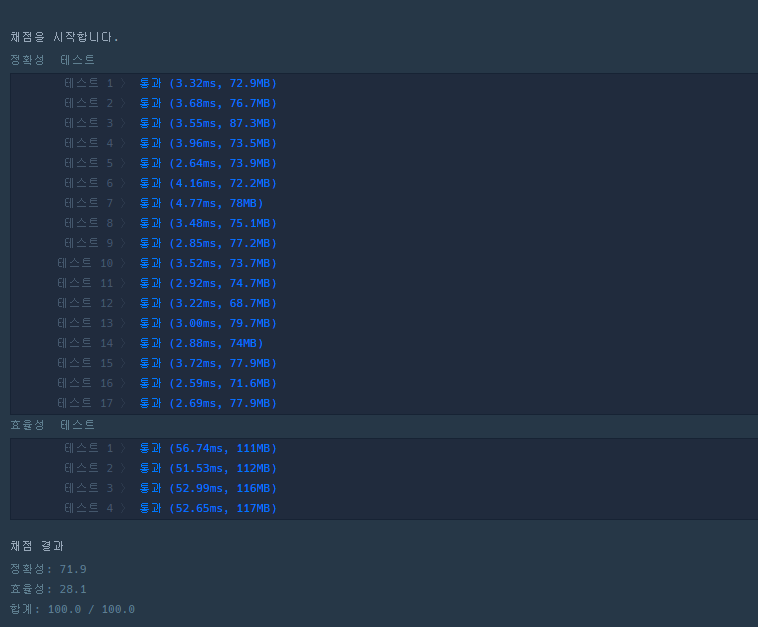Select the '효율성: 28.1' score line
The image size is (758, 627).
[x=48, y=589]
